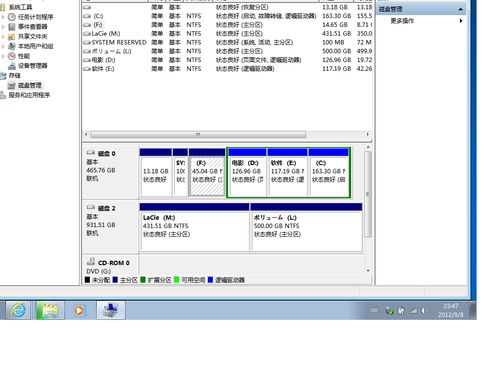Screen dimensions: 500x375
Task: Open Windows Explorer folder icon in taskbar
Action: coord(50,310)
